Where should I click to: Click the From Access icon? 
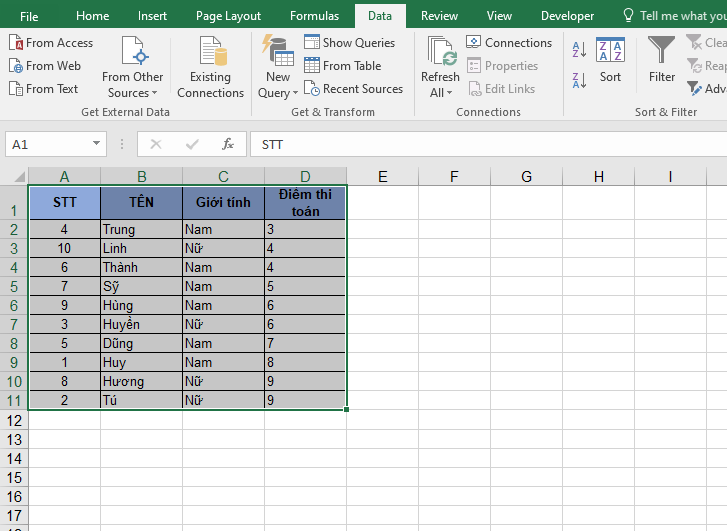tap(16, 43)
